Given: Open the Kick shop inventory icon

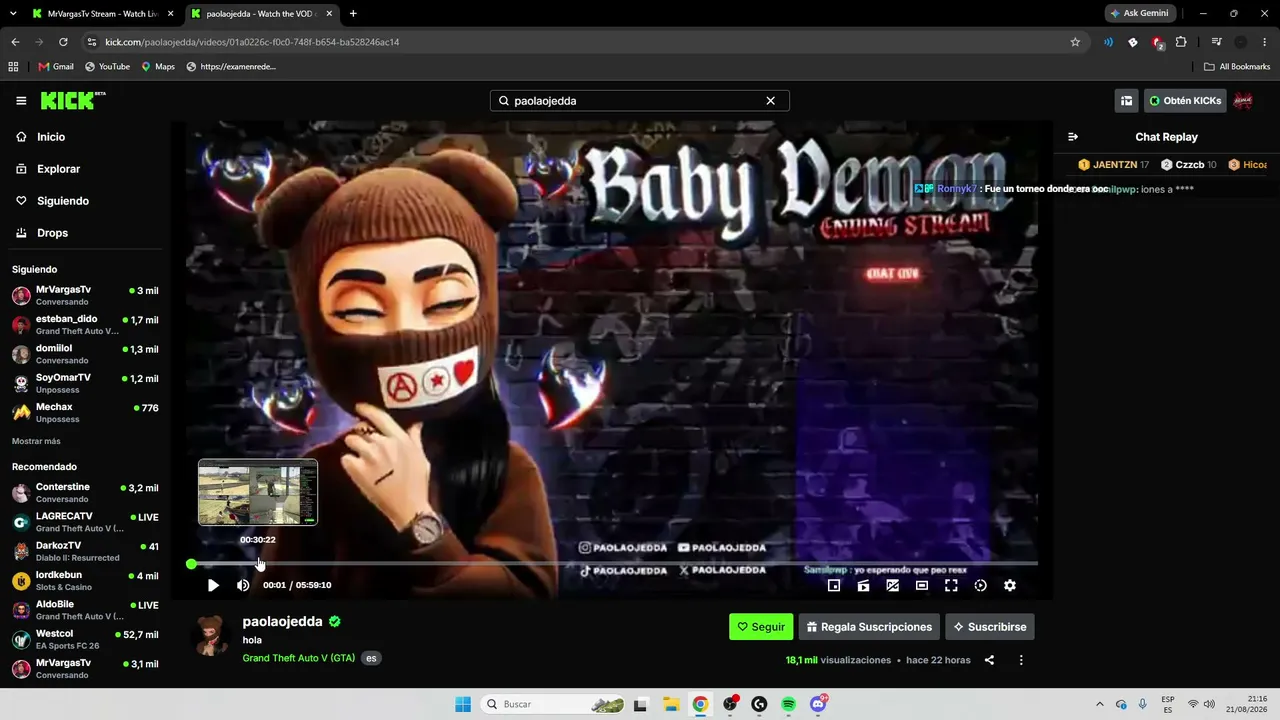Looking at the screenshot, I should point(1126,101).
